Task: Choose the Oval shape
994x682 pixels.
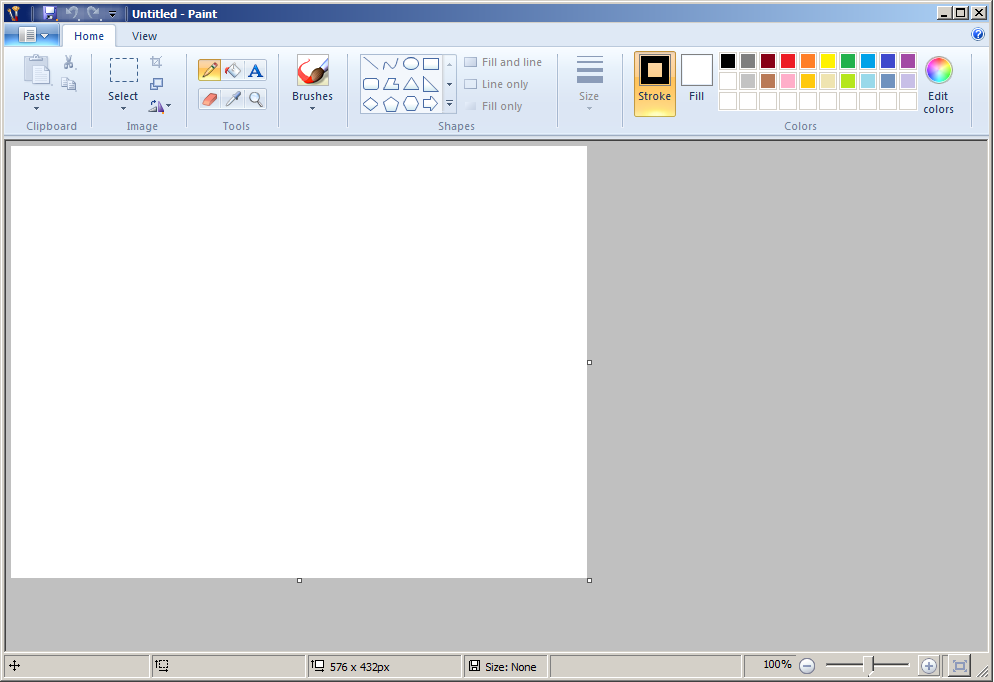Action: point(411,64)
